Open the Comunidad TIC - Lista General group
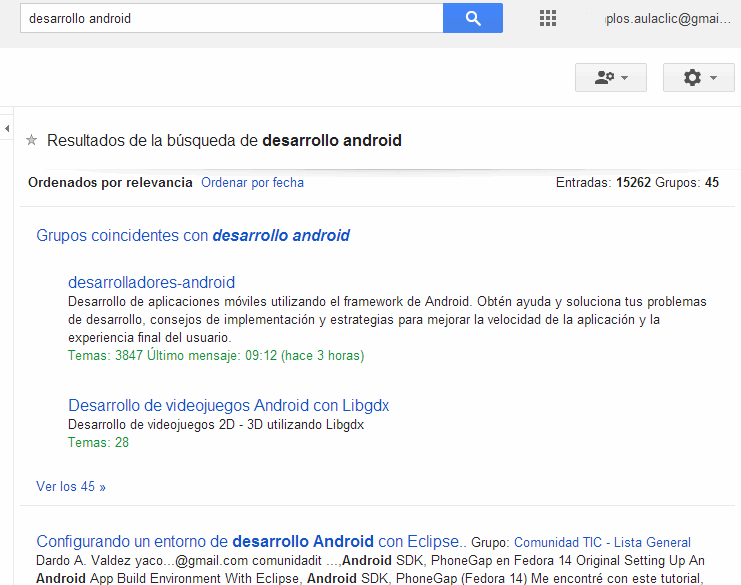The image size is (741, 585). [602, 542]
